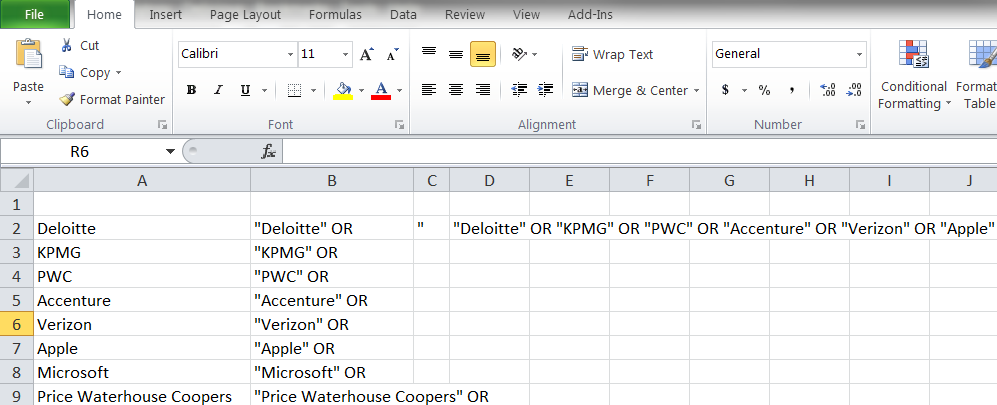Image resolution: width=997 pixels, height=405 pixels.
Task: Click the Paste clipboard icon
Action: point(29,53)
